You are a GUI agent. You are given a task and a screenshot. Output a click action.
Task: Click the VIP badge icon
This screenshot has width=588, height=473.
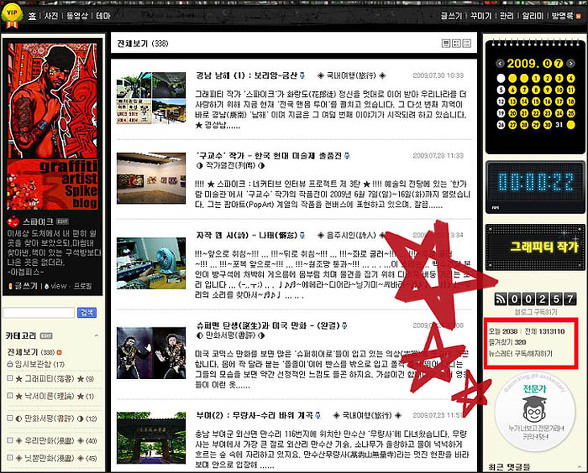point(11,15)
